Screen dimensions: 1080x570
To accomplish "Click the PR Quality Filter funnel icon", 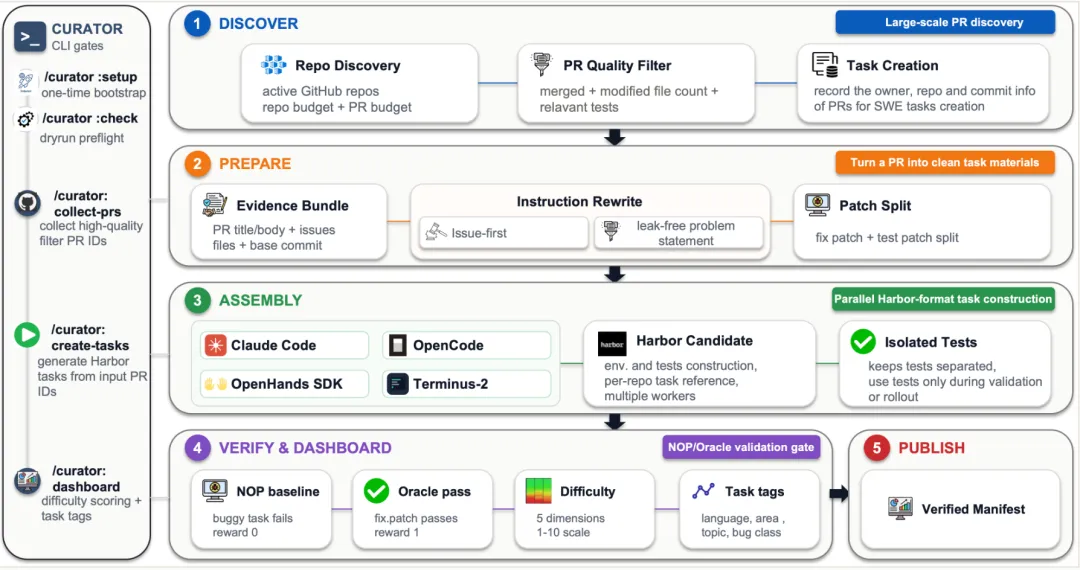I will point(542,63).
